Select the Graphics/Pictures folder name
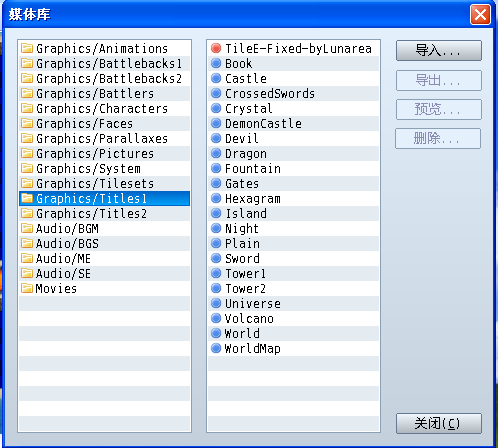Image resolution: width=498 pixels, height=448 pixels. (x=95, y=154)
